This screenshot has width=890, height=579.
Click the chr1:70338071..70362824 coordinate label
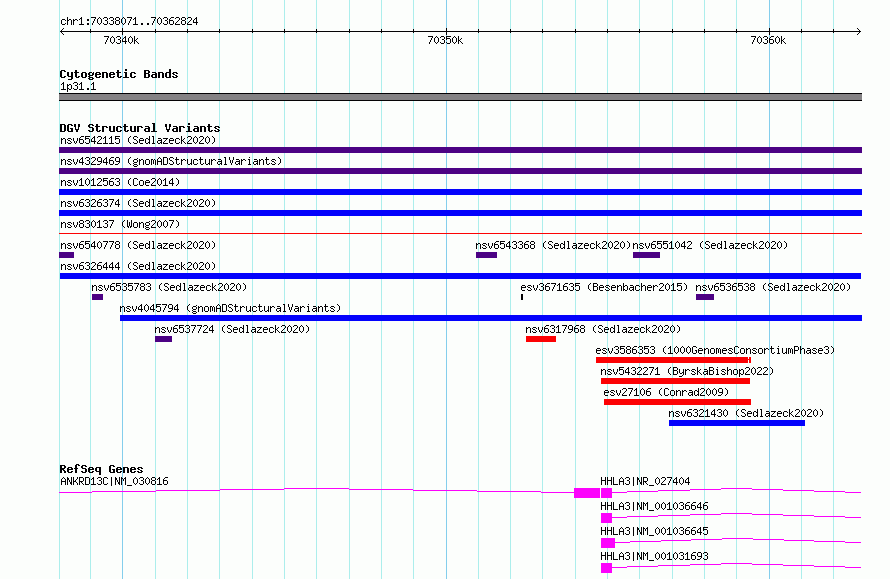coord(129,22)
